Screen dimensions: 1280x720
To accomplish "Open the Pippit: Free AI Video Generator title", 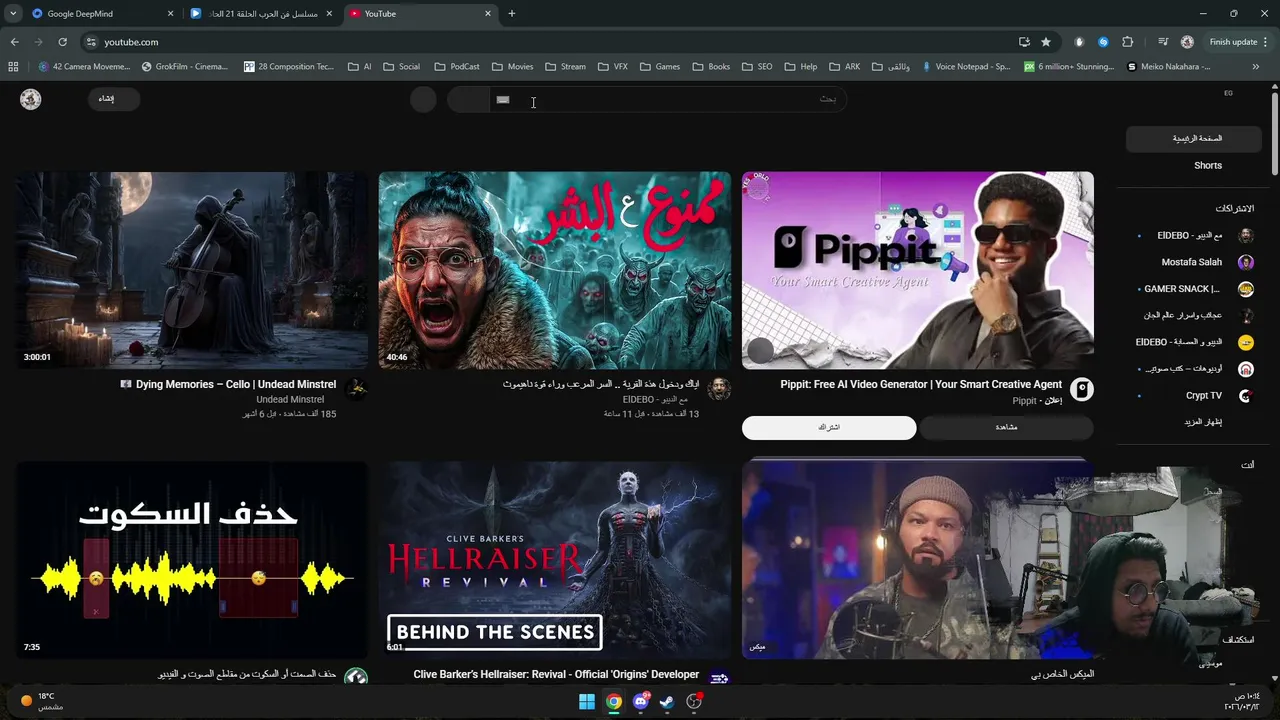I will click(x=921, y=384).
